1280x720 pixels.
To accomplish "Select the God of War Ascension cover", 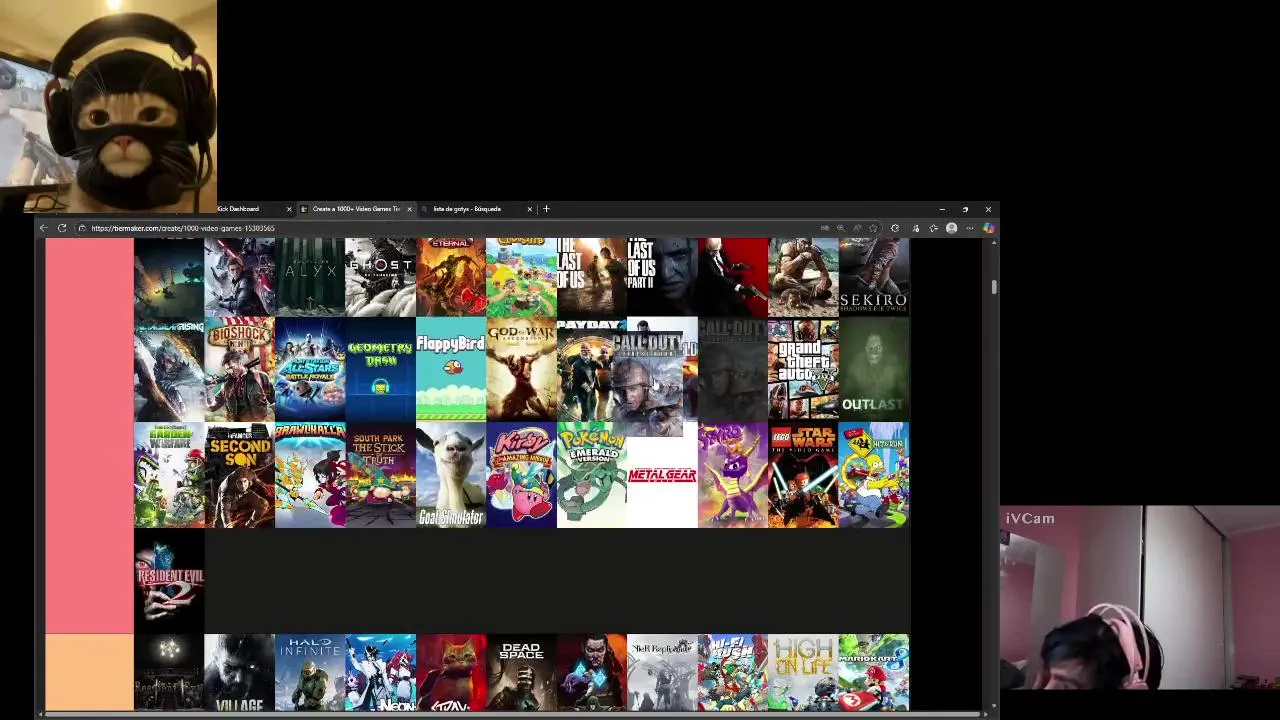I will (x=521, y=369).
